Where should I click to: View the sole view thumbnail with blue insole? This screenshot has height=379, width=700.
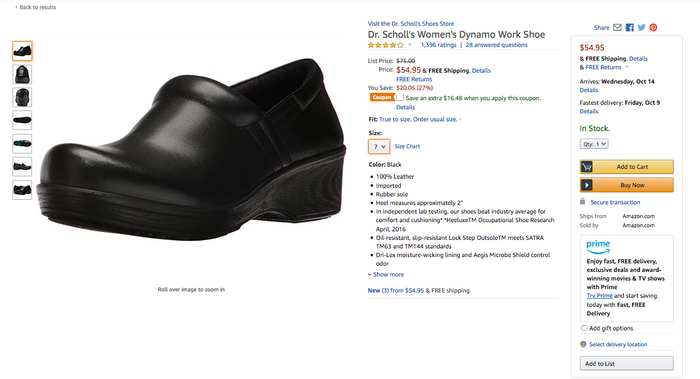tap(22, 143)
